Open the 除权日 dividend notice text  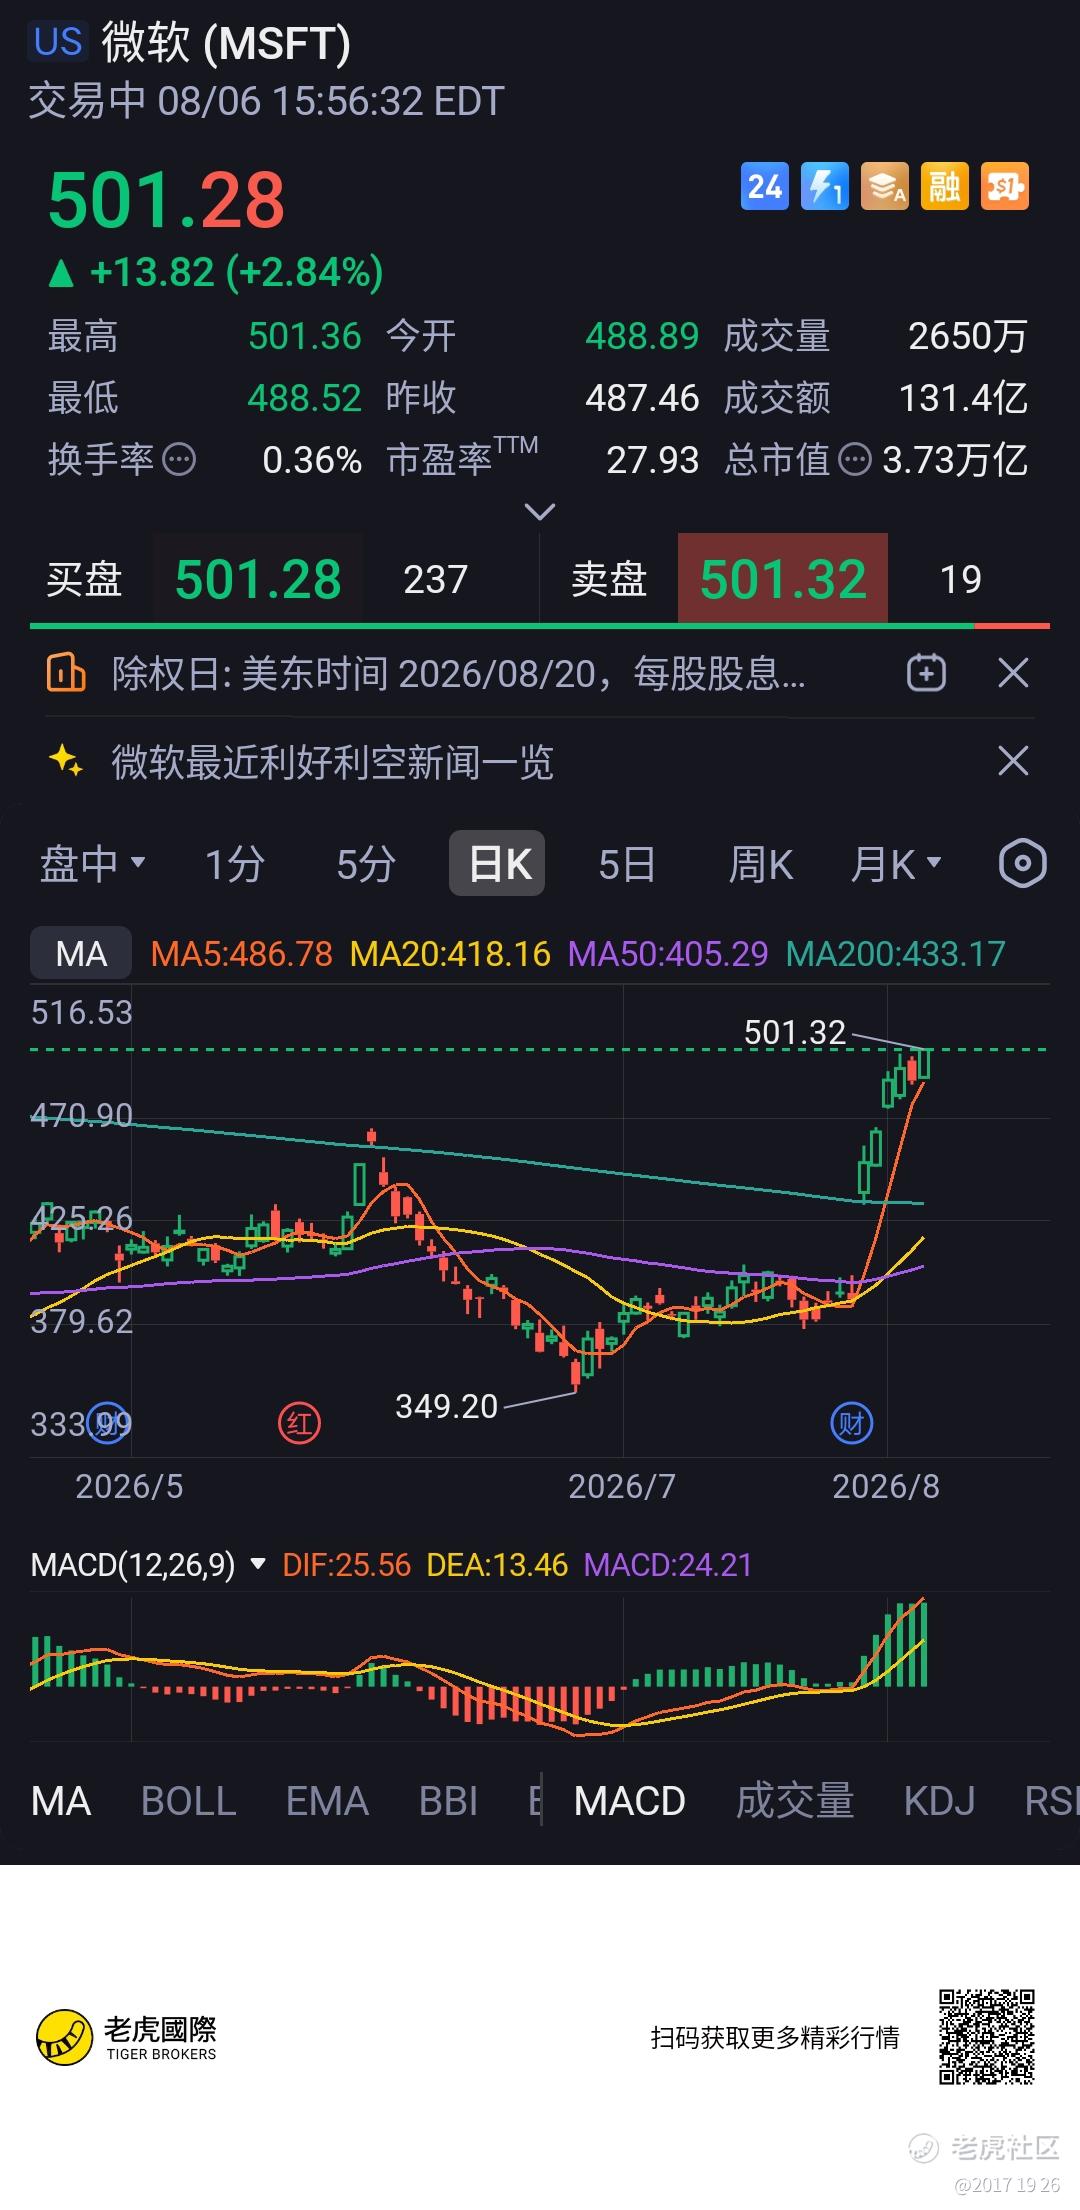[458, 673]
